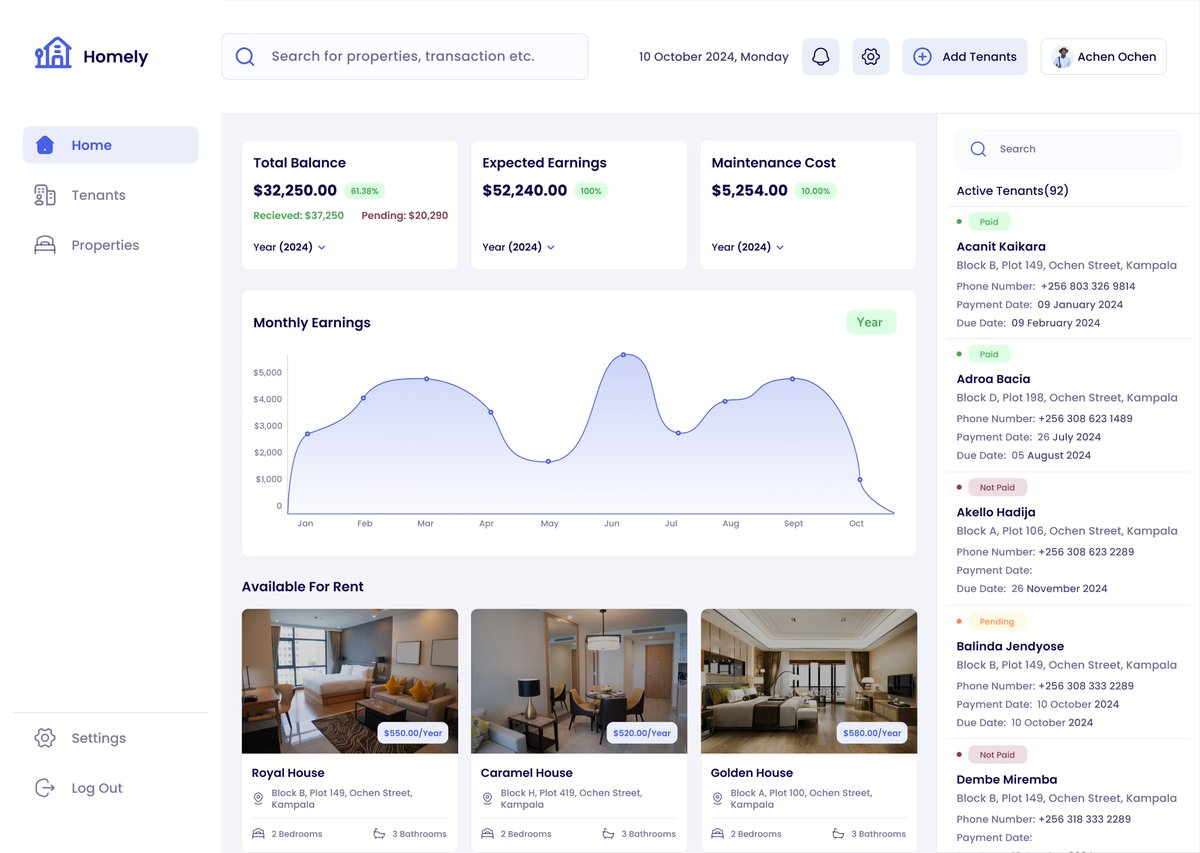Select tenant name Adroa Bacia
This screenshot has height=853, width=1200.
[993, 379]
